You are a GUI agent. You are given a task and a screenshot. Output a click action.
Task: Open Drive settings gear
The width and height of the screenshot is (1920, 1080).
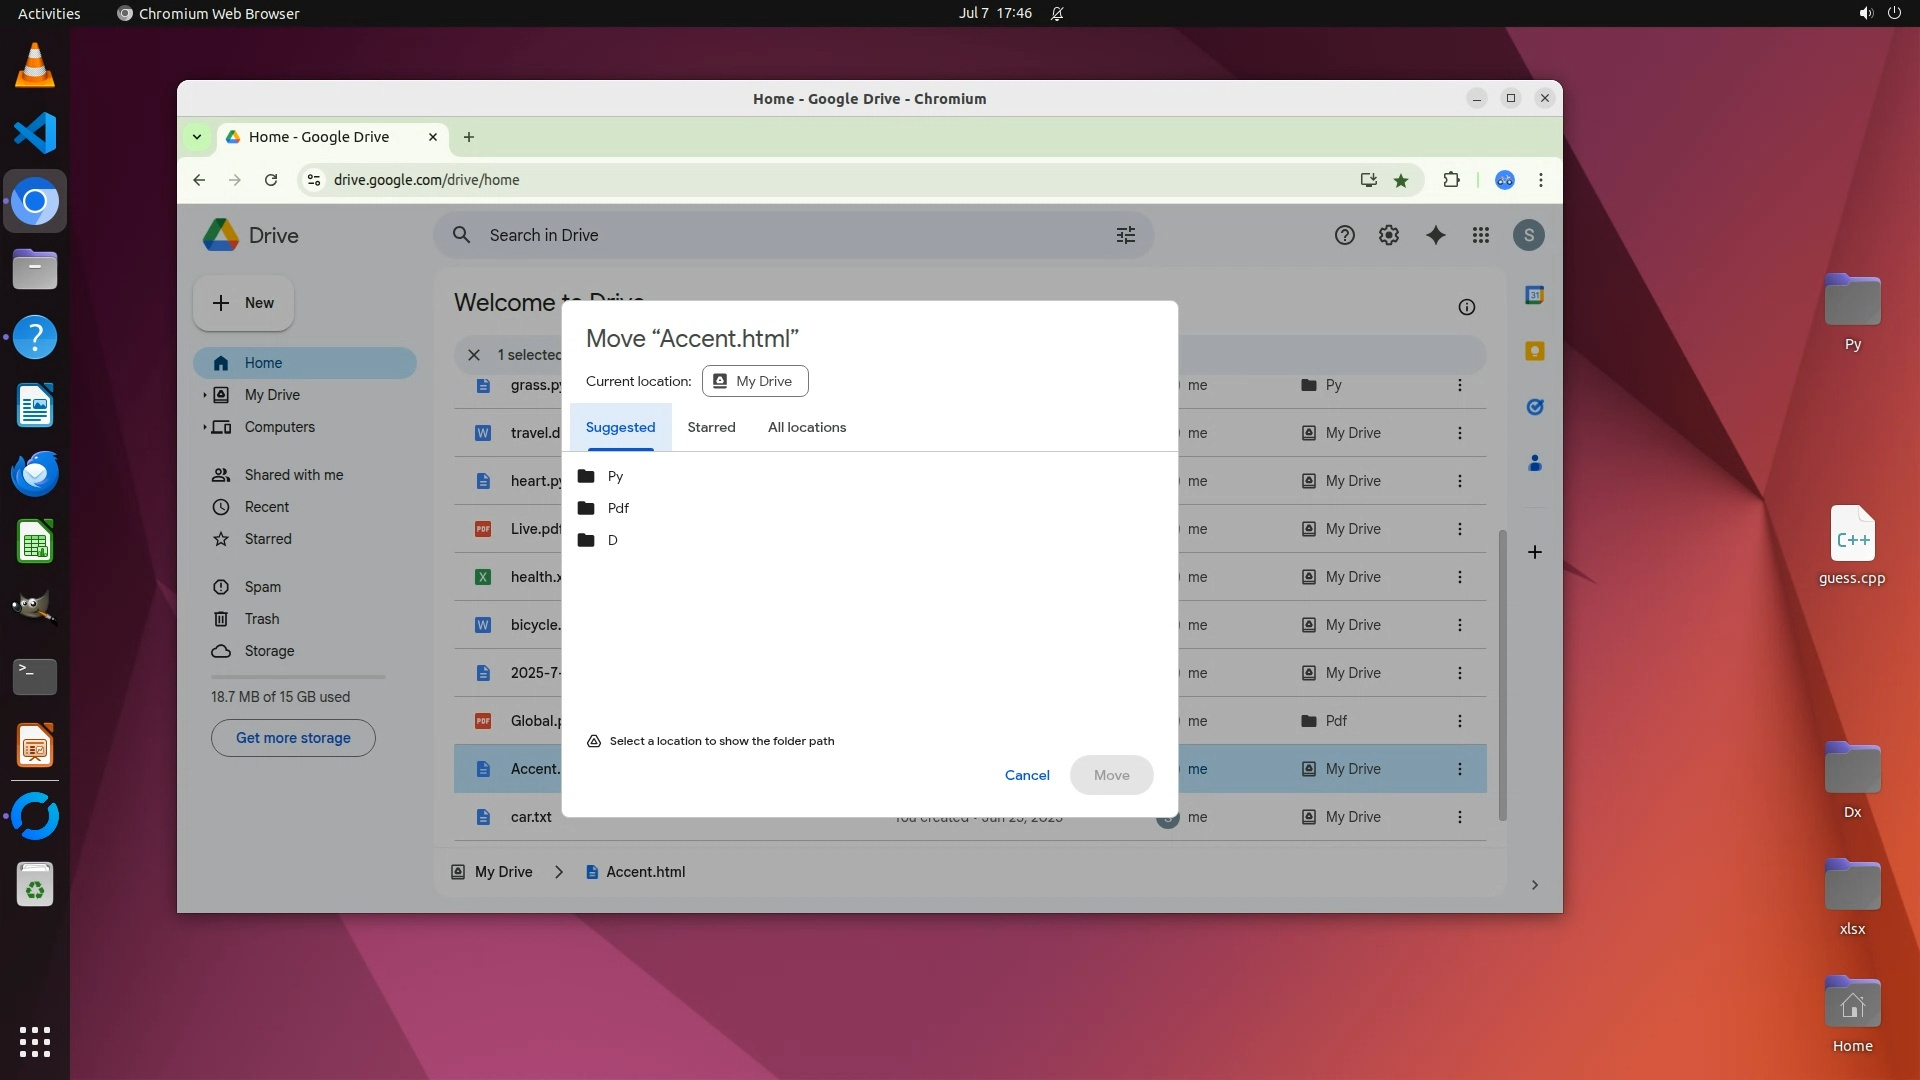[x=1389, y=235]
